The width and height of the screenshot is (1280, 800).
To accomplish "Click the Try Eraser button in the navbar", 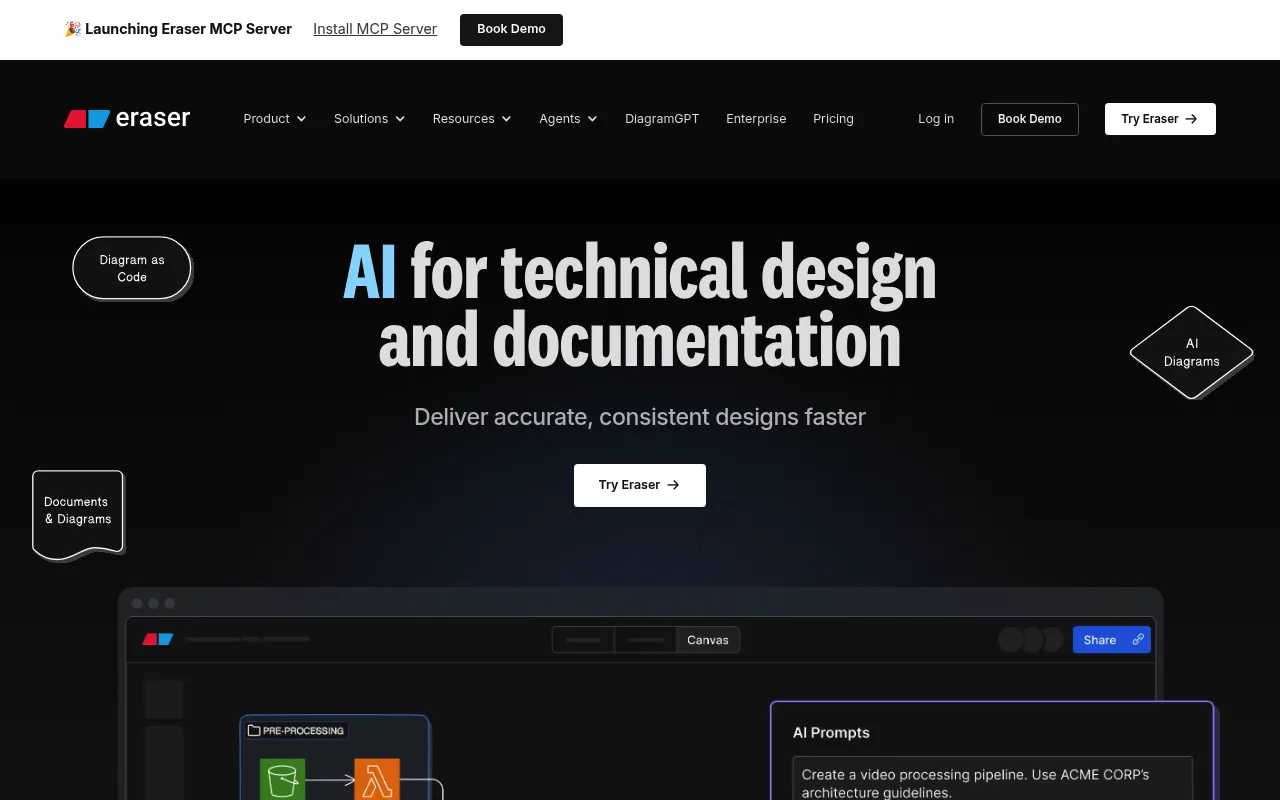I will click(1160, 119).
